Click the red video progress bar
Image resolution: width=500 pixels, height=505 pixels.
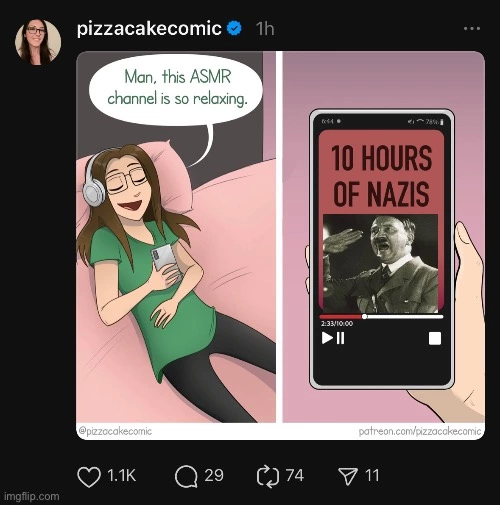coord(341,316)
